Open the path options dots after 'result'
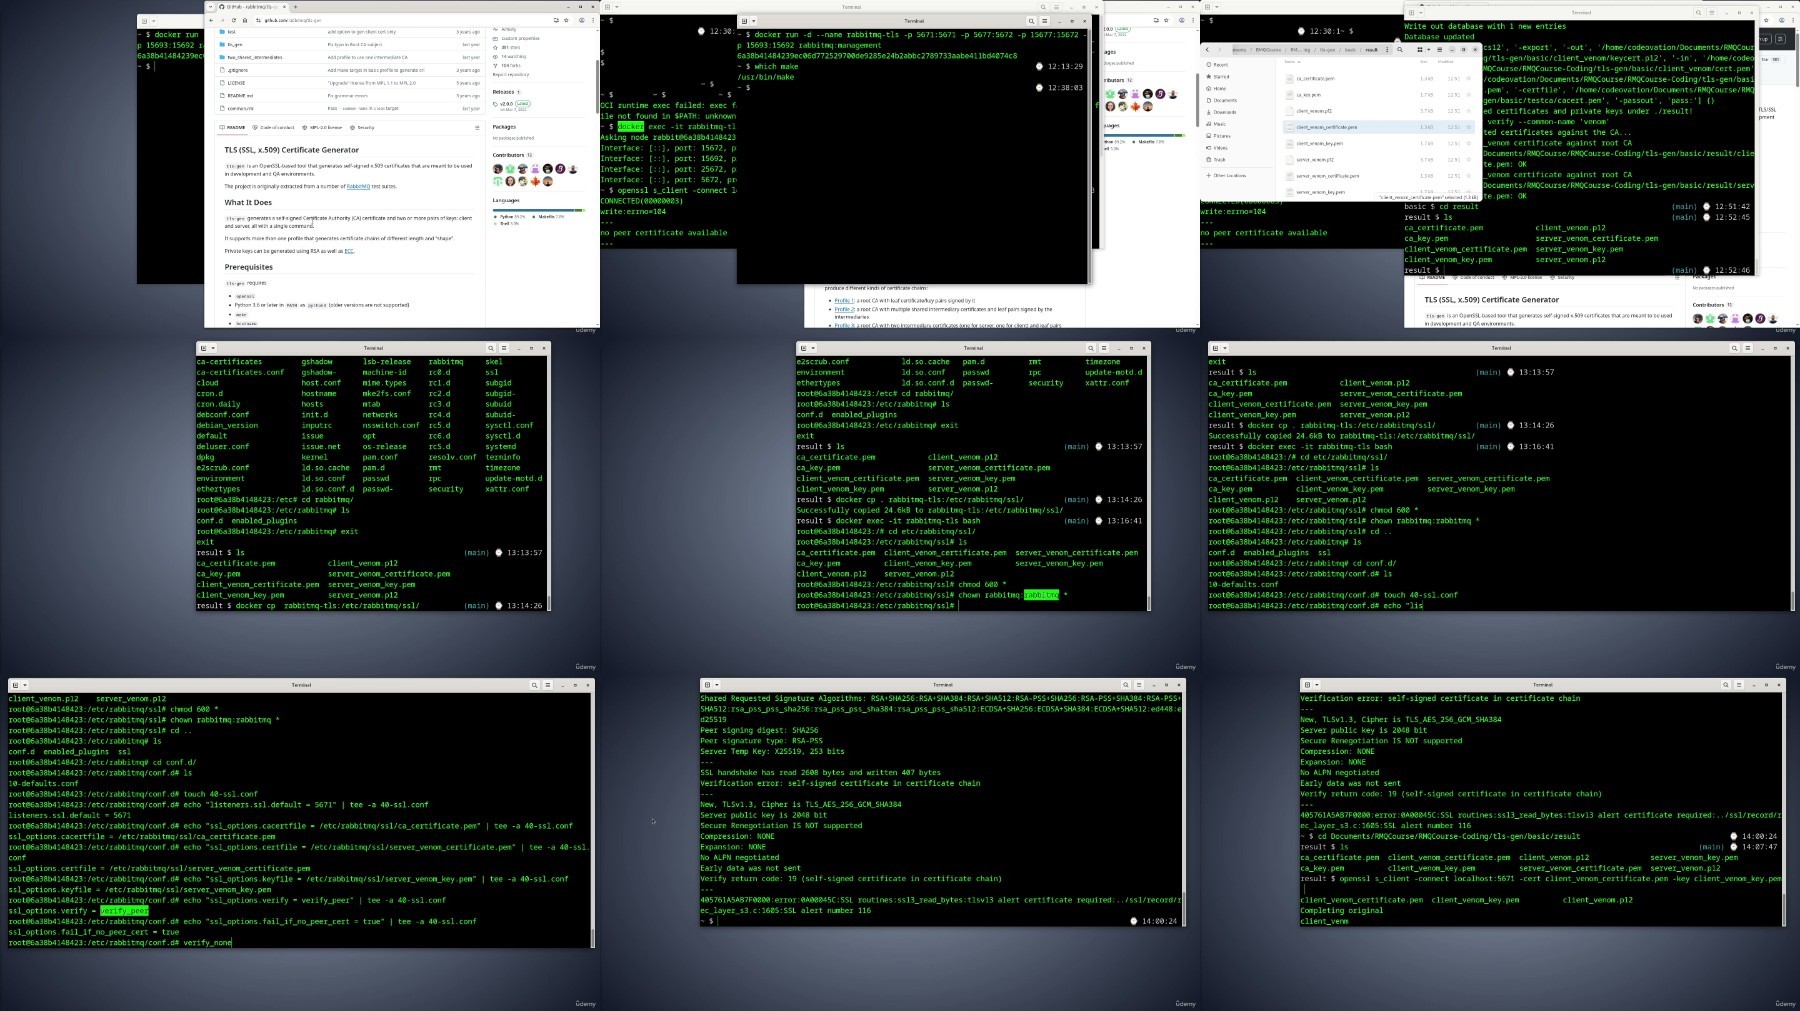This screenshot has height=1011, width=1800. click(x=1387, y=50)
